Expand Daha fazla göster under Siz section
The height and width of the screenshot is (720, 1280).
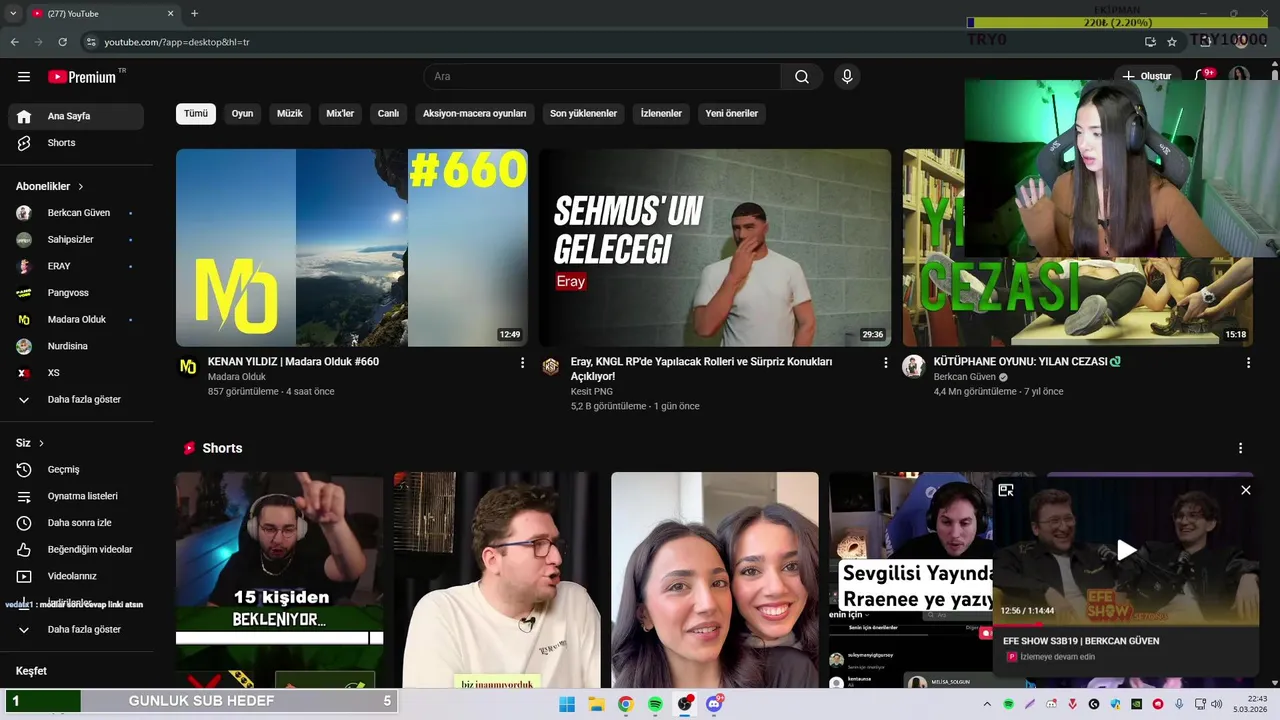point(76,630)
